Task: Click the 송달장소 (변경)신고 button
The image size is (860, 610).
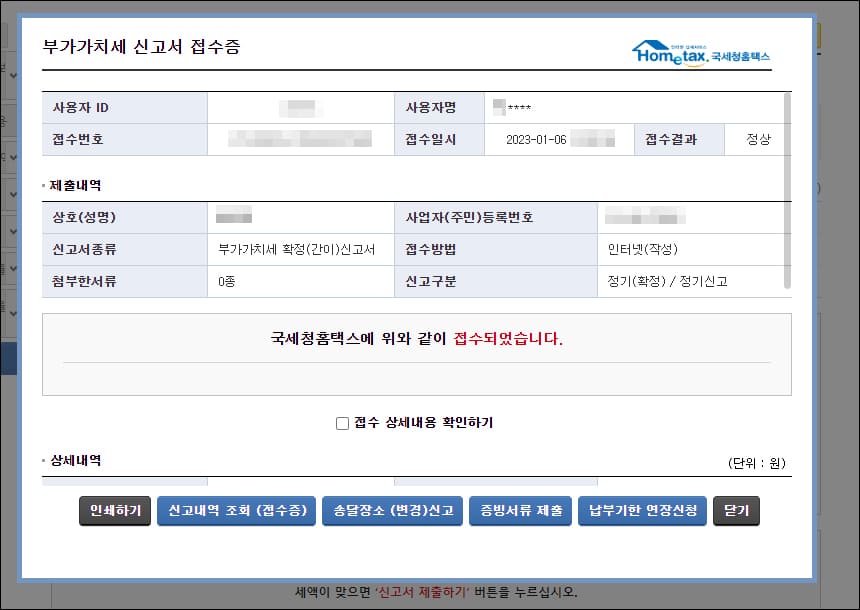Action: pos(389,511)
